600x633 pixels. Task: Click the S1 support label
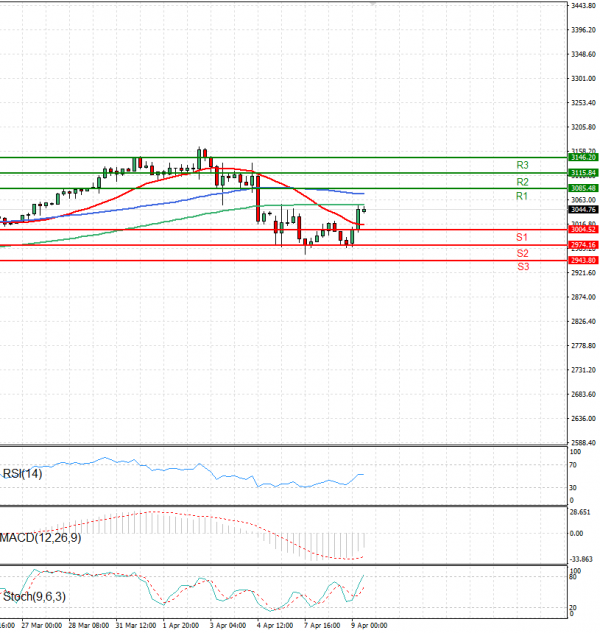522,237
